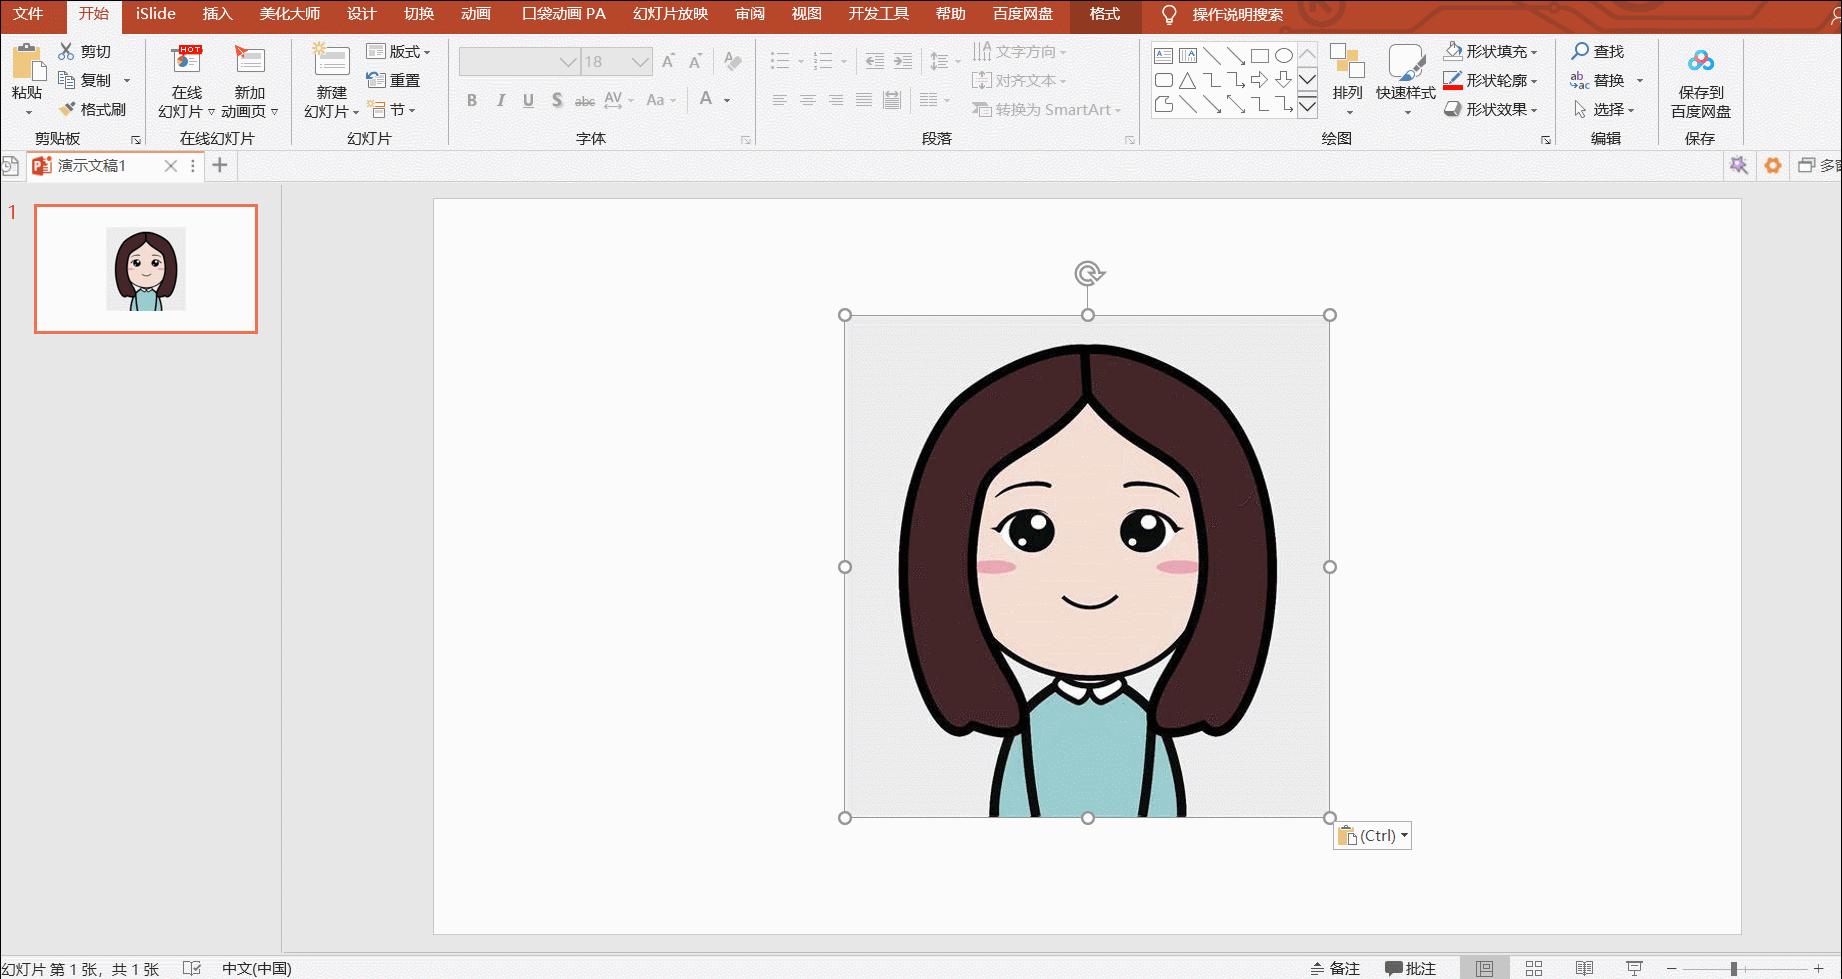The height and width of the screenshot is (979, 1842).
Task: Click the Format Painter (格式刷) icon
Action: pyautogui.click(x=67, y=109)
